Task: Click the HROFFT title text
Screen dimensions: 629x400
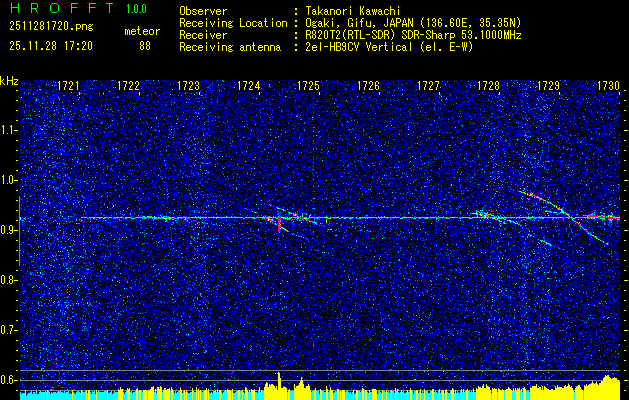Action: tap(62, 8)
